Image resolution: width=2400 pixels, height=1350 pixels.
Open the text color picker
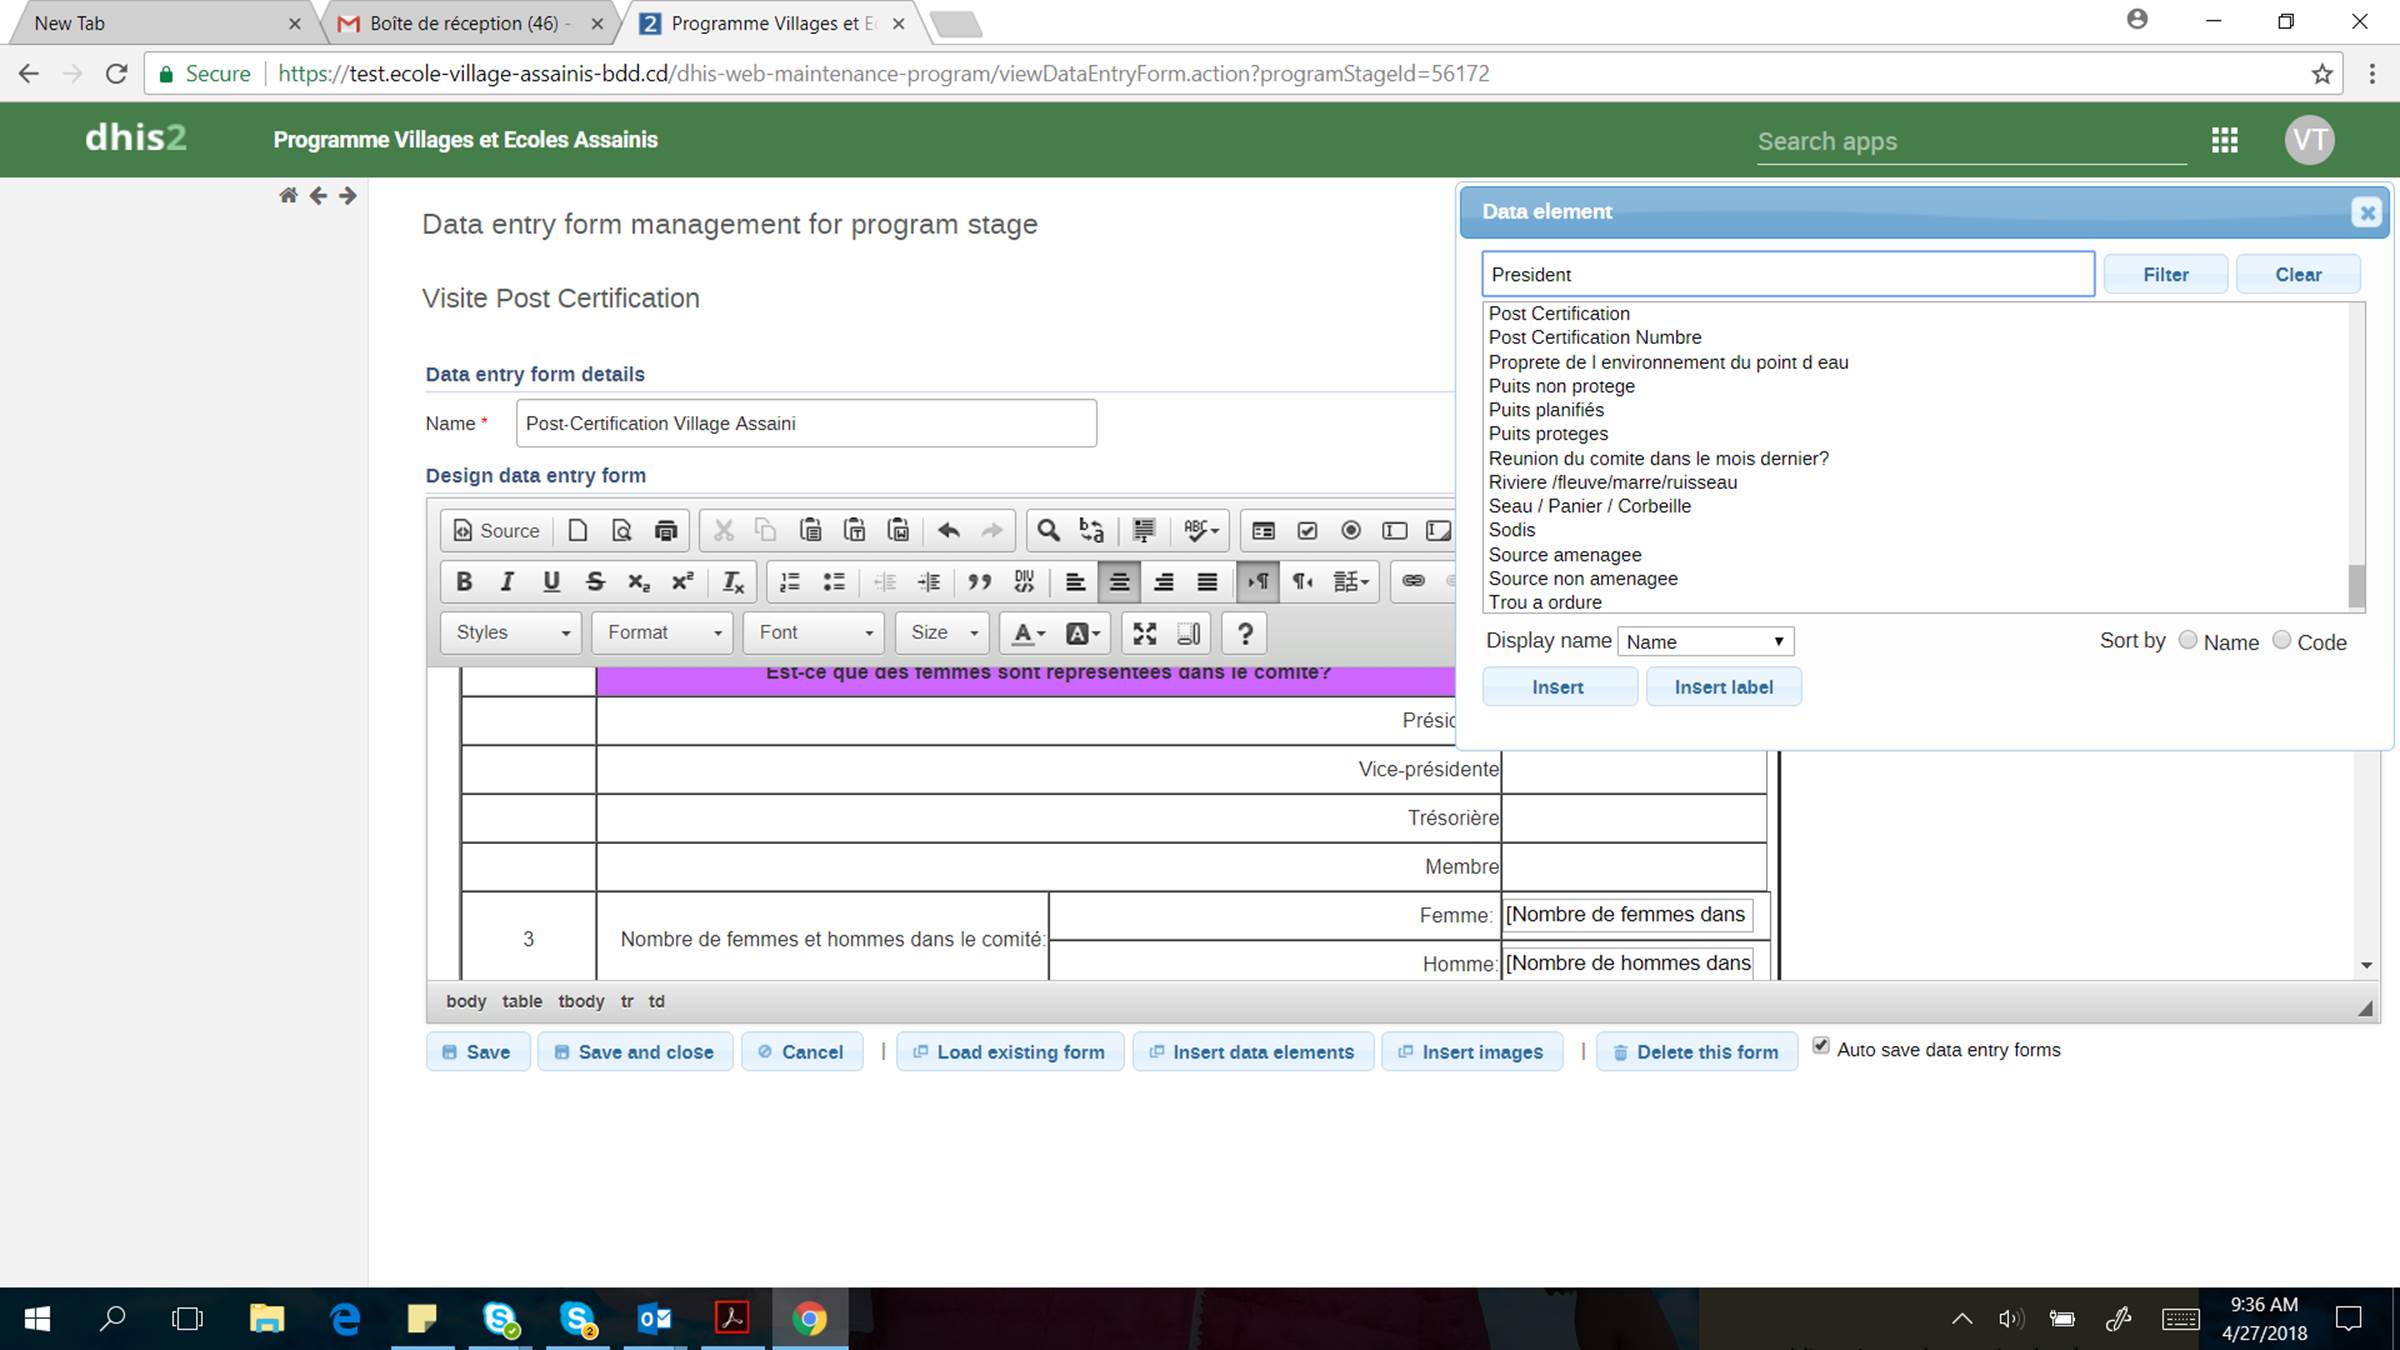pos(1028,633)
